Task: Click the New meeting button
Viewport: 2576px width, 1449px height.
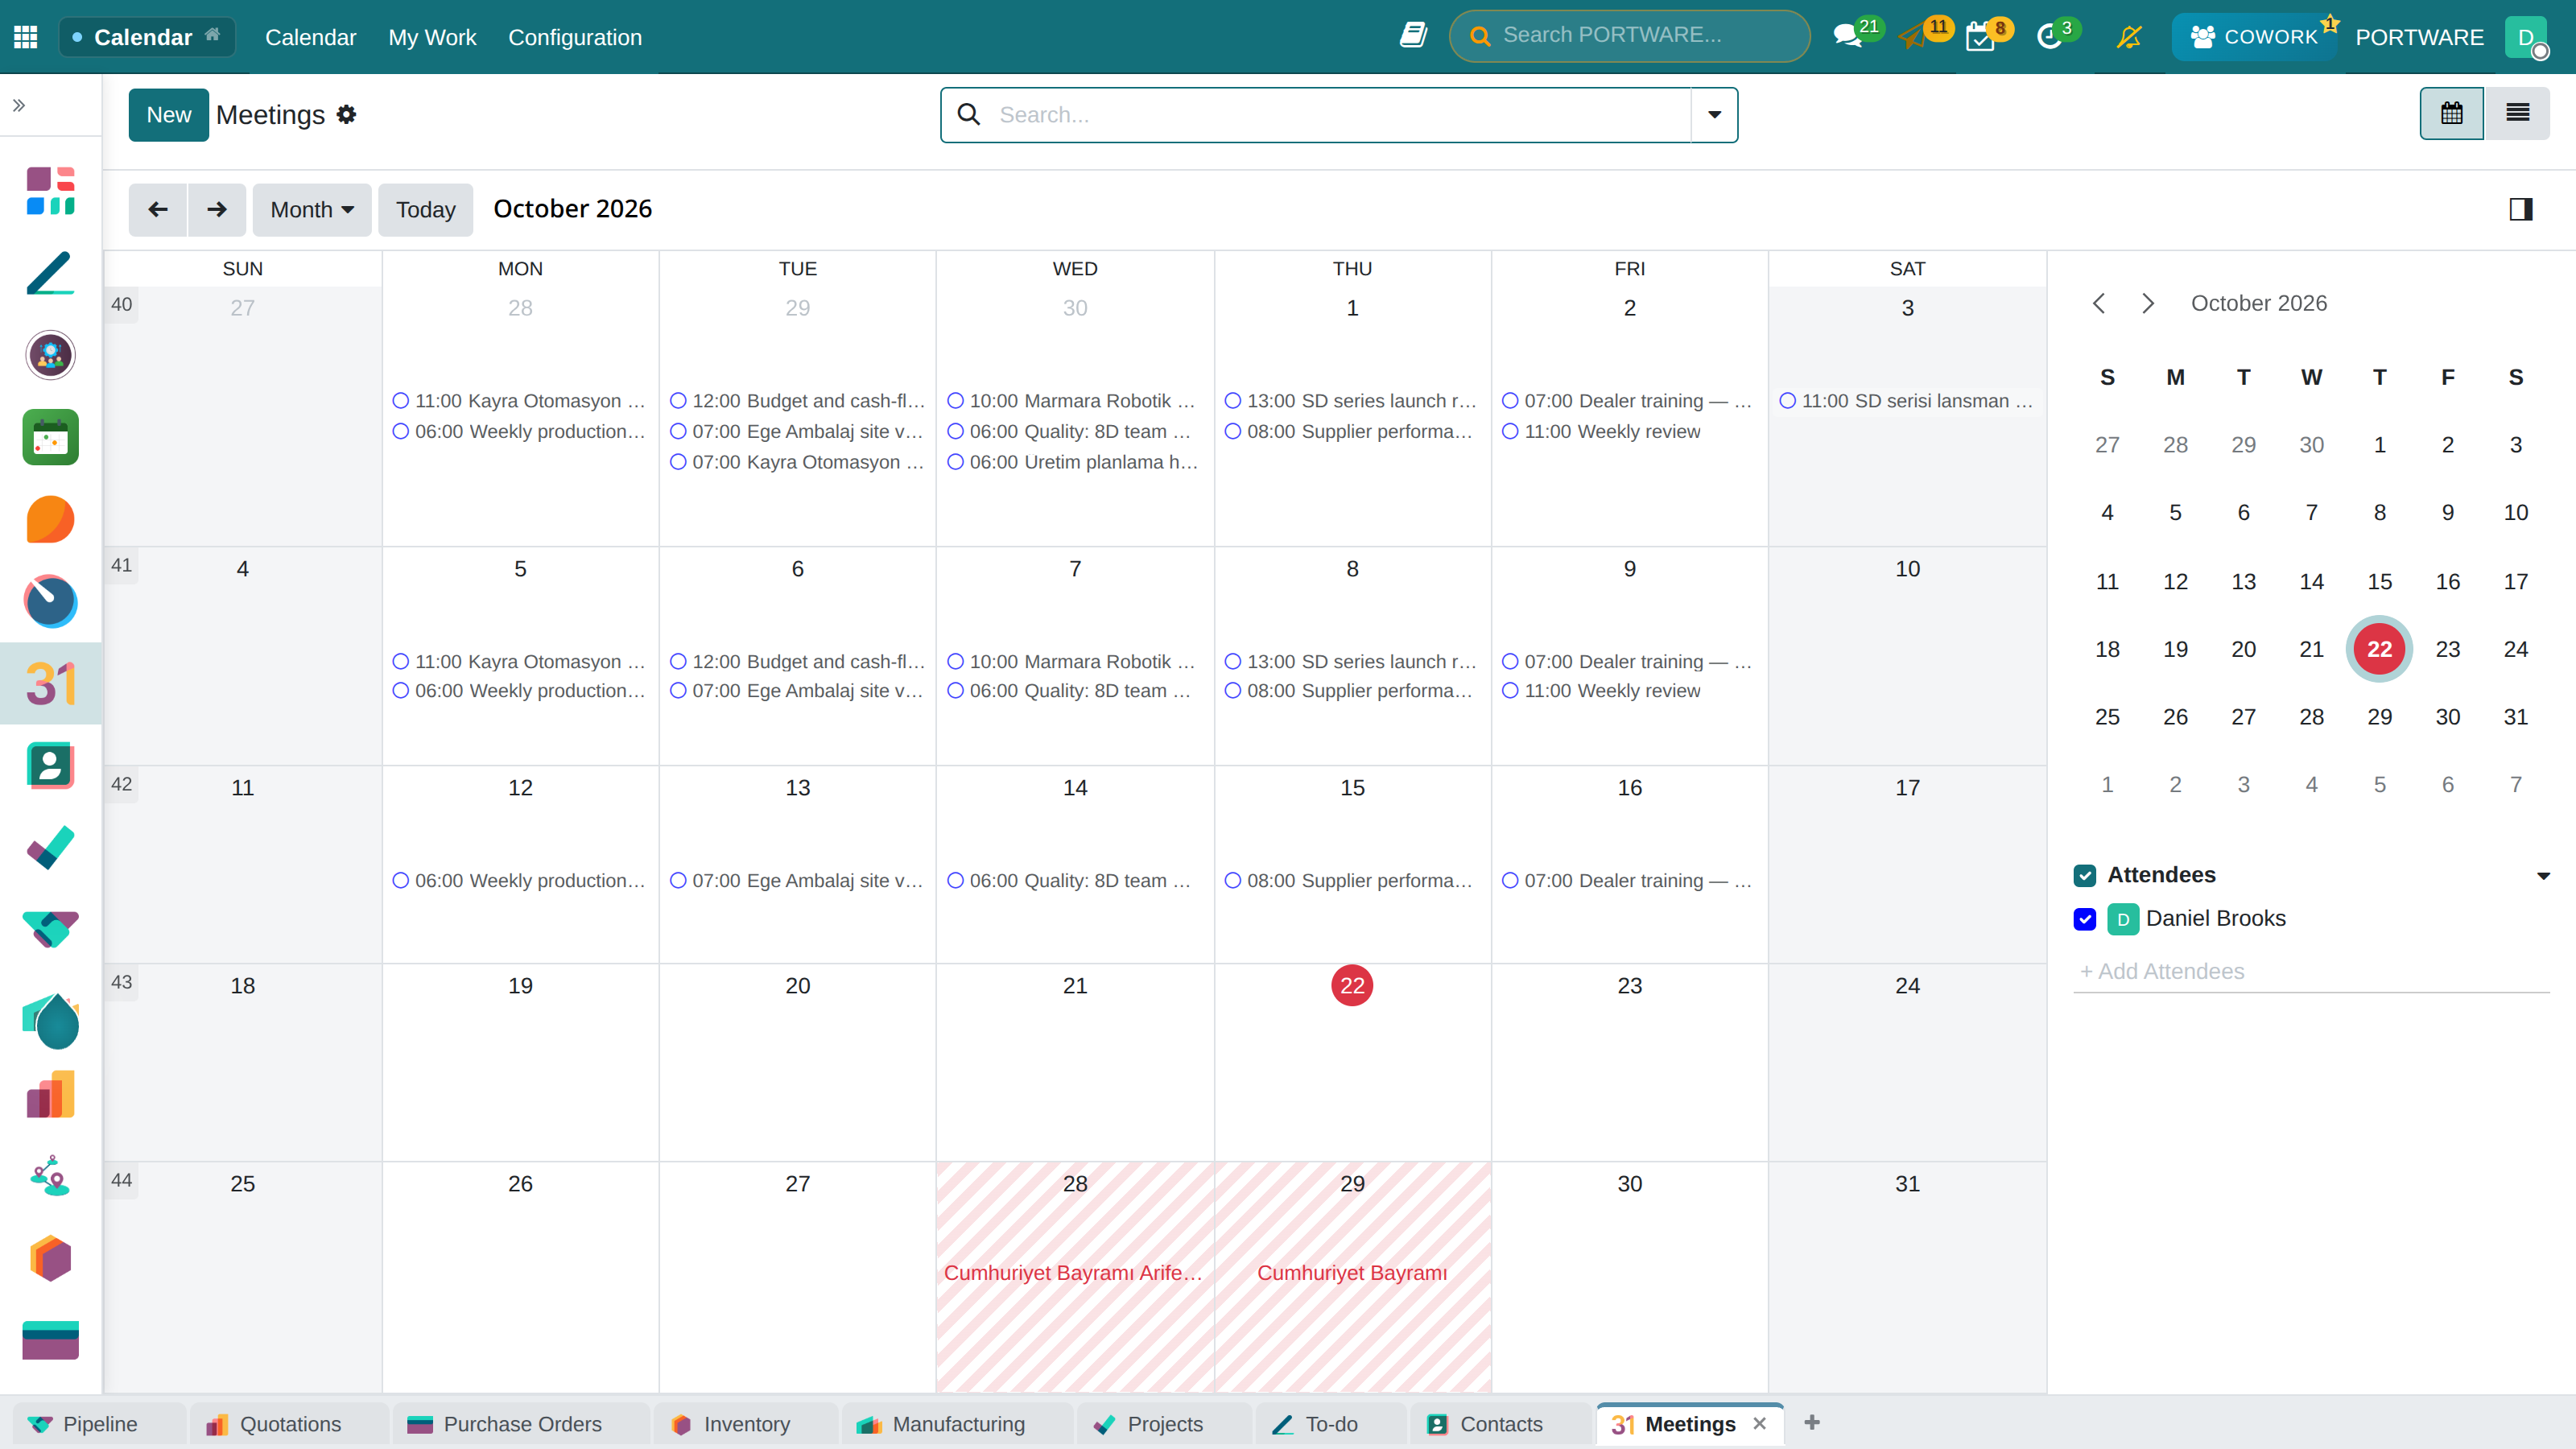Action: click(x=169, y=115)
